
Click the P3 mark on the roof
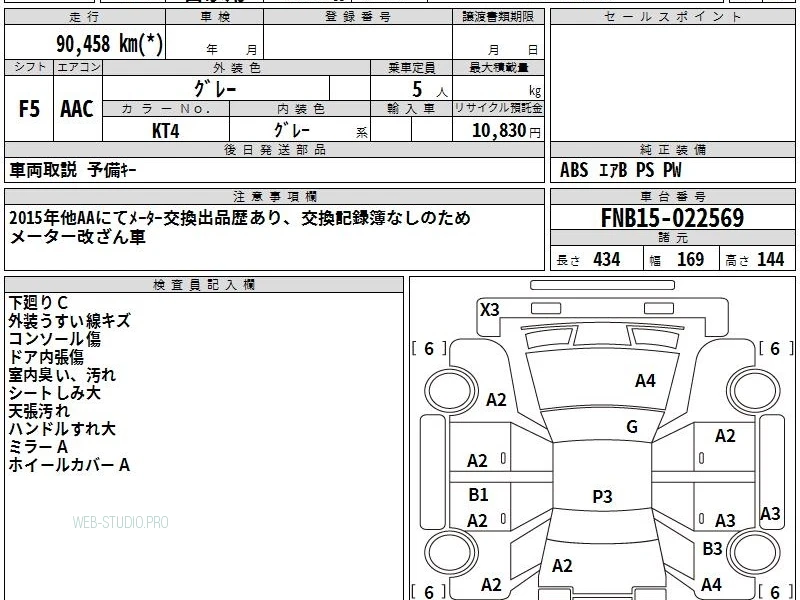602,496
